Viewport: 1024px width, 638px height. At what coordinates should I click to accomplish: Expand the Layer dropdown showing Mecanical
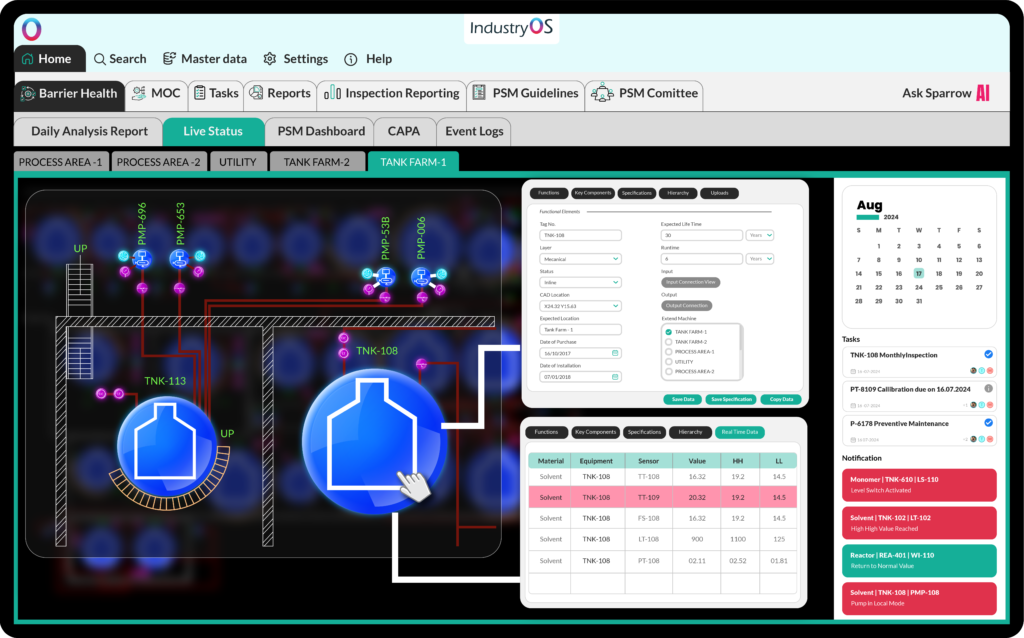tap(580, 258)
